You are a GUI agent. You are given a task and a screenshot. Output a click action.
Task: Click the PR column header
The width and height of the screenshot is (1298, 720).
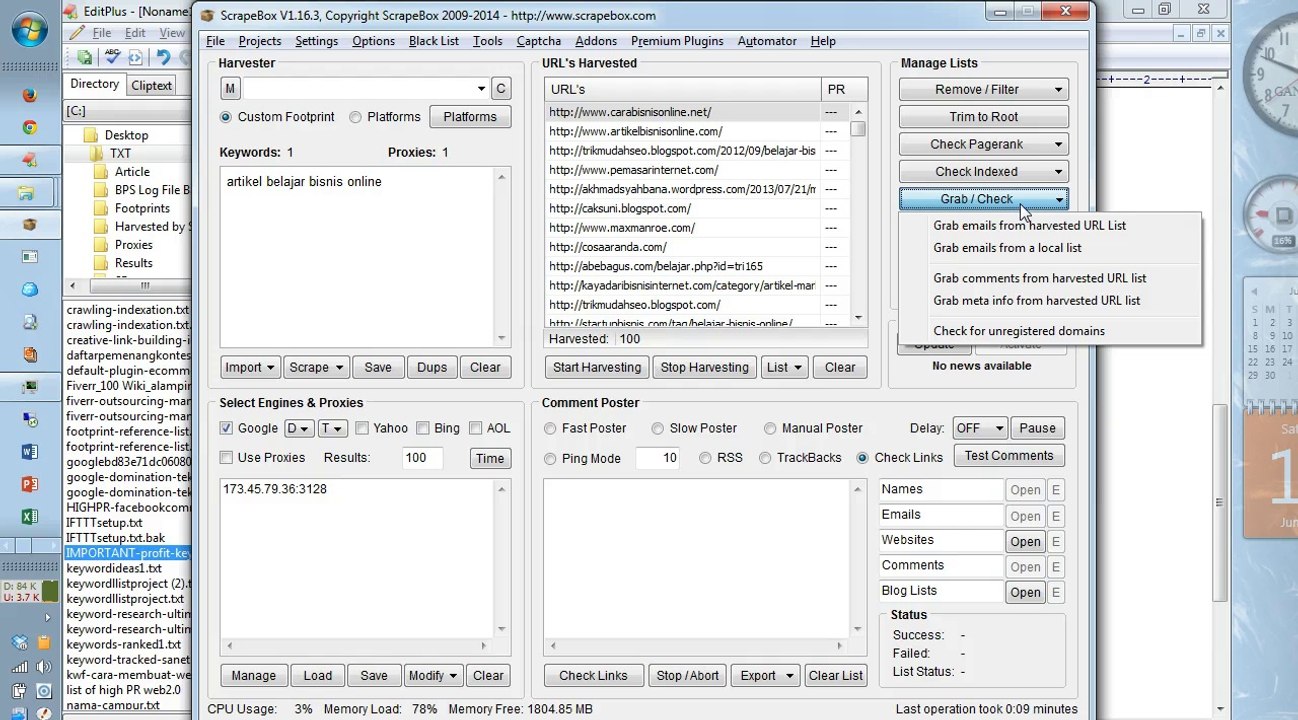coord(843,89)
